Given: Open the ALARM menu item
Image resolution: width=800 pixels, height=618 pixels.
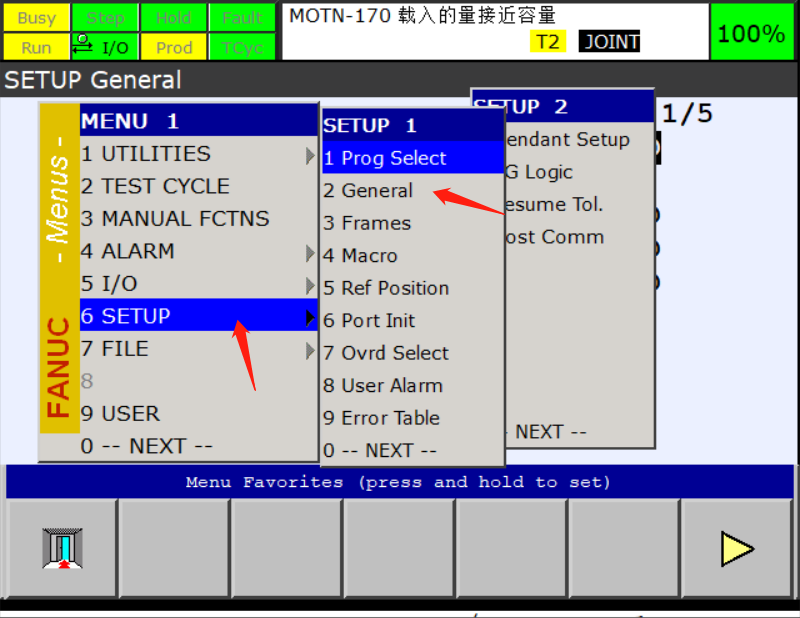Looking at the screenshot, I should [198, 251].
